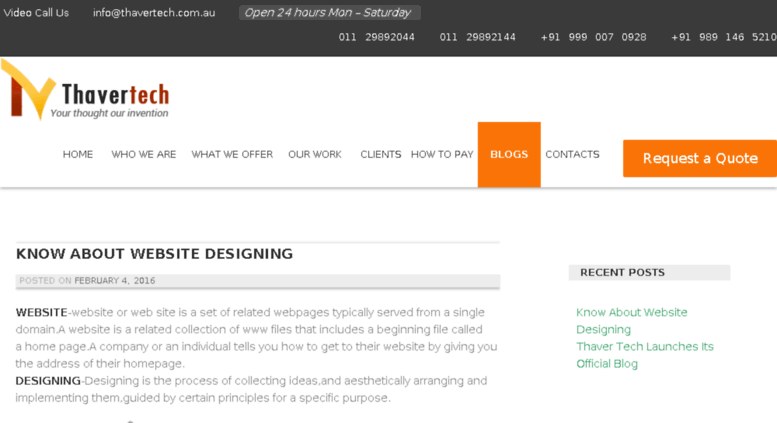The height and width of the screenshot is (423, 777).
Task: Open the Know About Website Designing post title
Action: [x=154, y=254]
